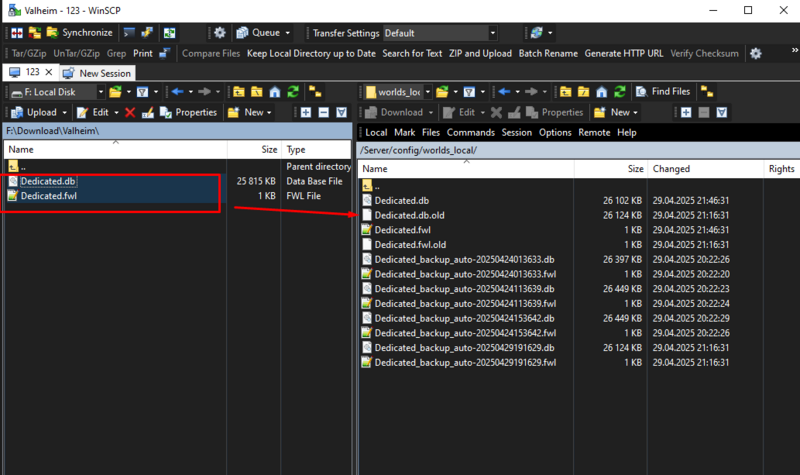
Task: Open the preferences gear left of Queue
Action: [220, 33]
